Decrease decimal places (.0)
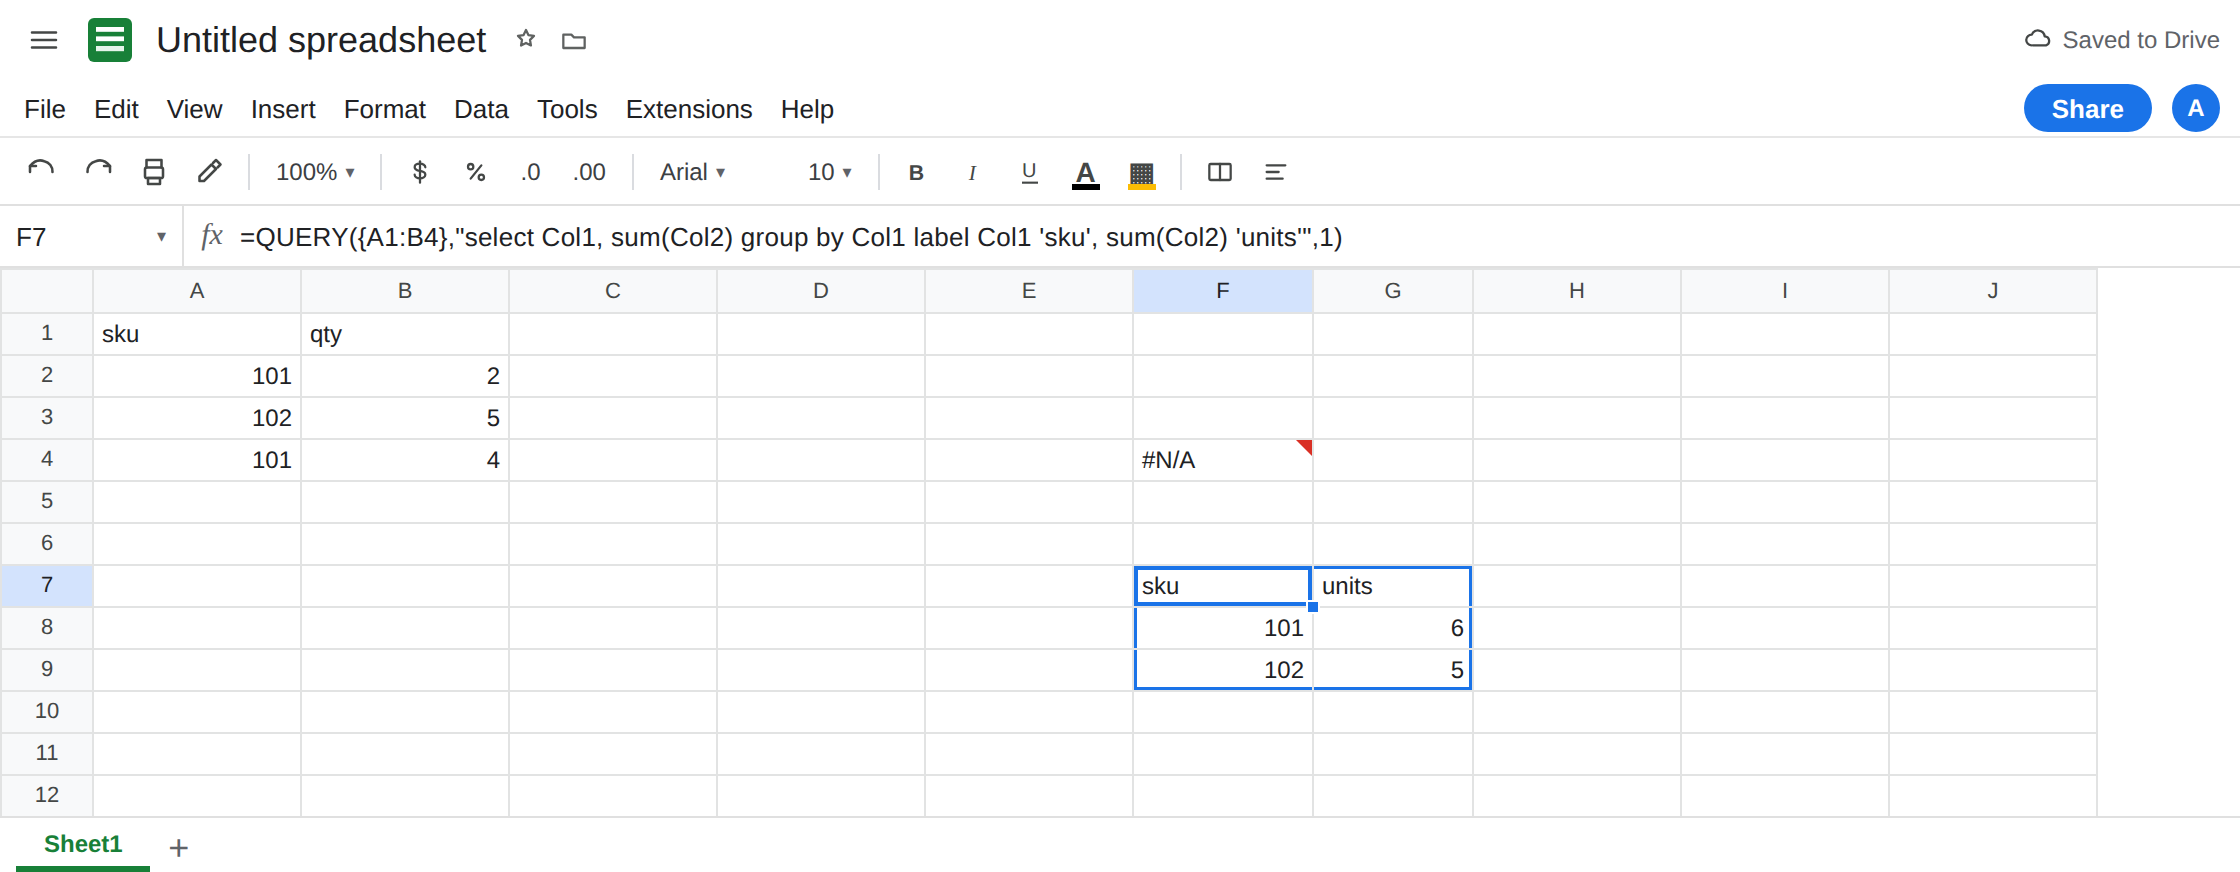 [x=530, y=172]
